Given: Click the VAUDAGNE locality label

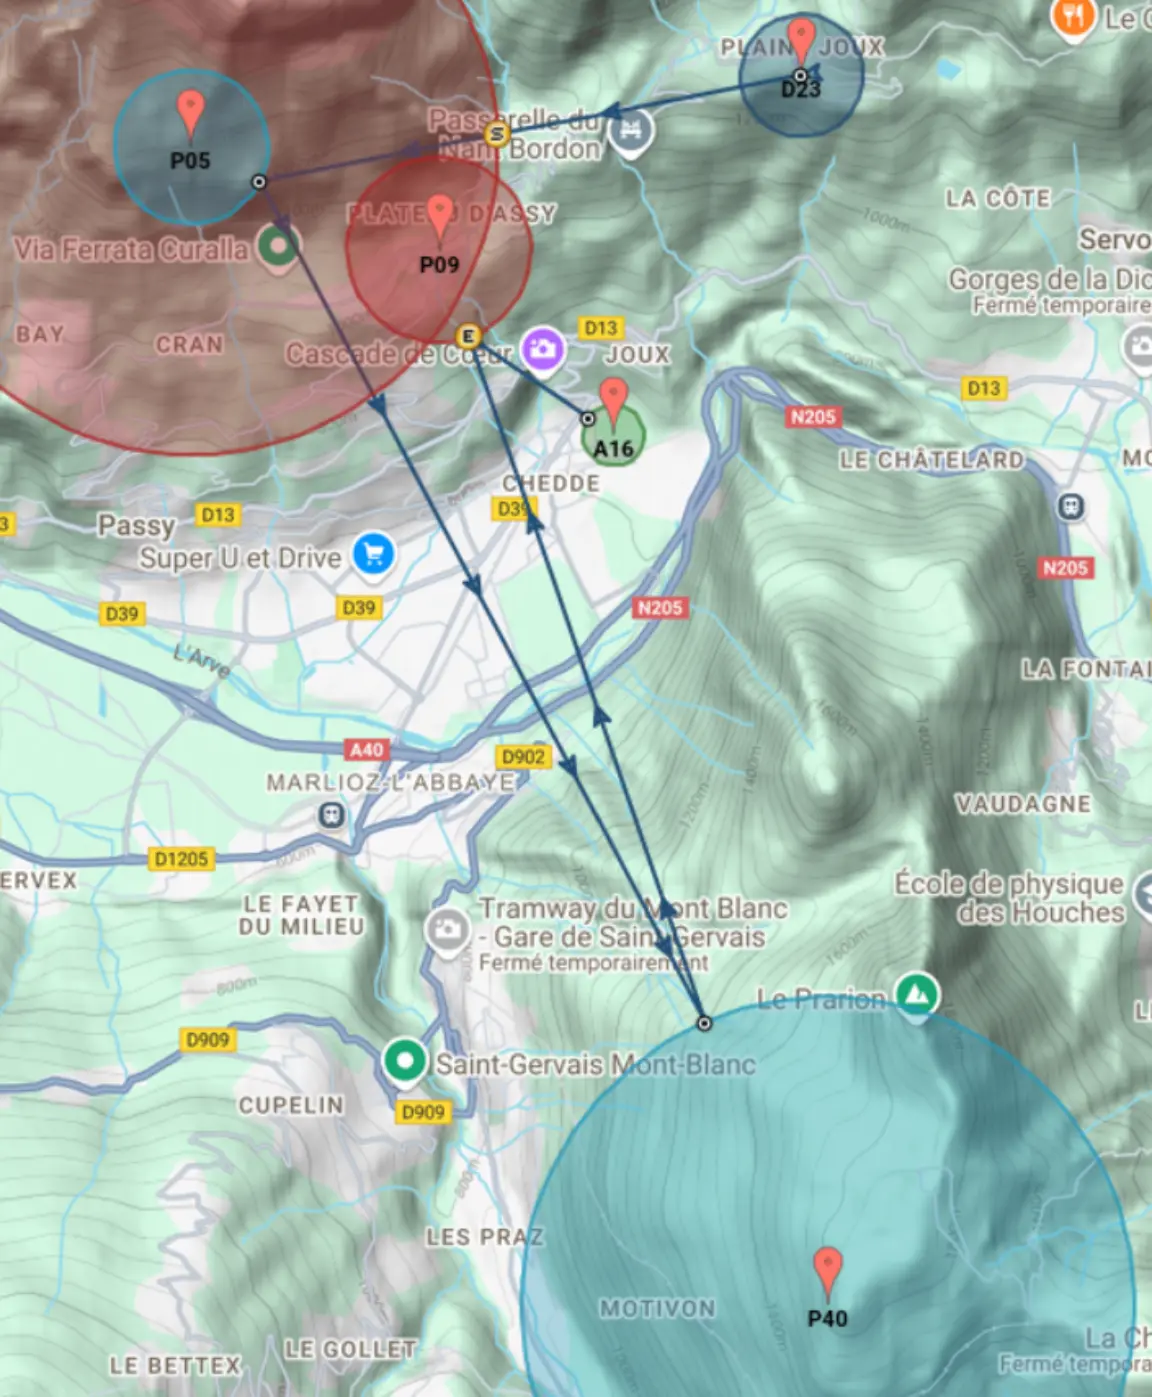Looking at the screenshot, I should pyautogui.click(x=1023, y=804).
